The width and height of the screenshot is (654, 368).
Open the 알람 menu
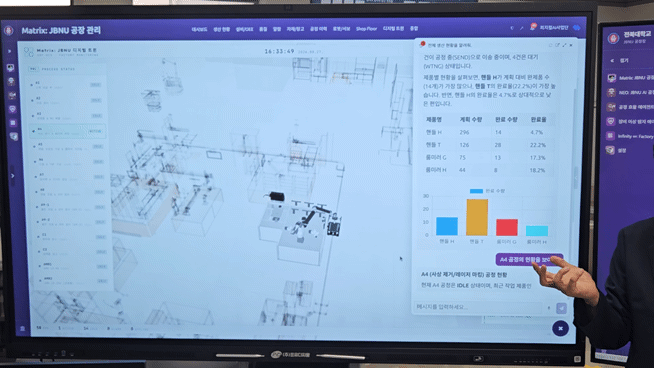[277, 29]
